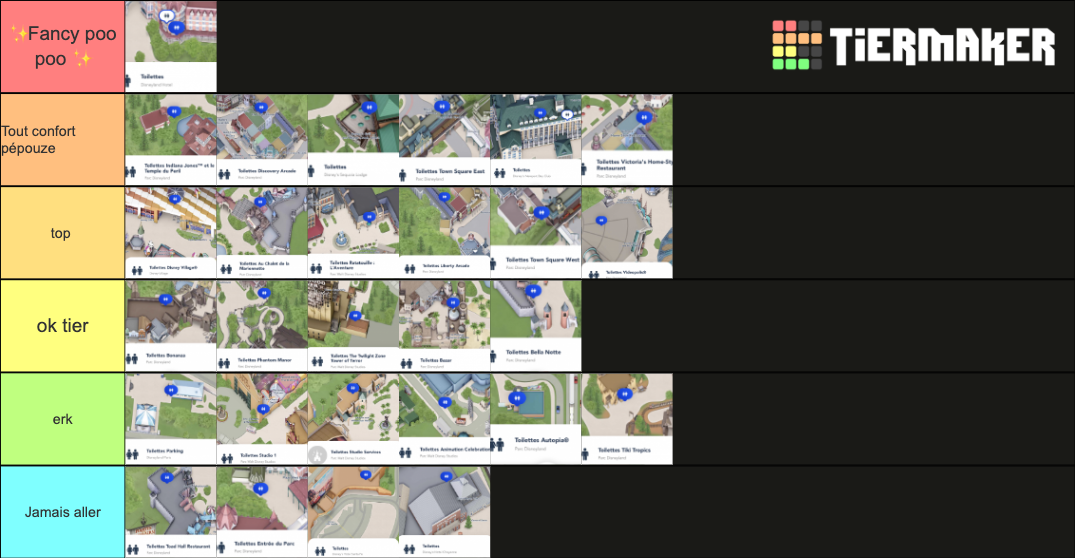Open the Toilettes Town Square East card
Screen dimensions: 1075x558
point(444,140)
